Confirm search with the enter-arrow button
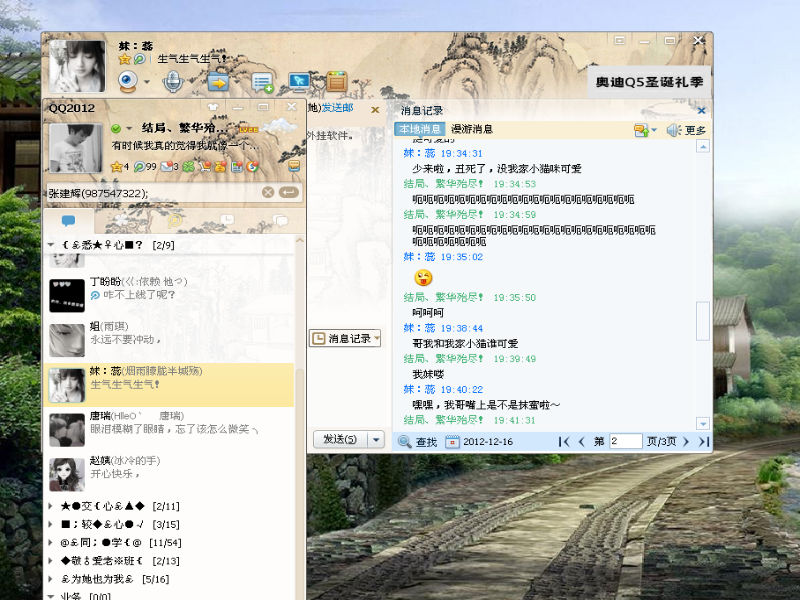This screenshot has height=600, width=800. [x=289, y=192]
